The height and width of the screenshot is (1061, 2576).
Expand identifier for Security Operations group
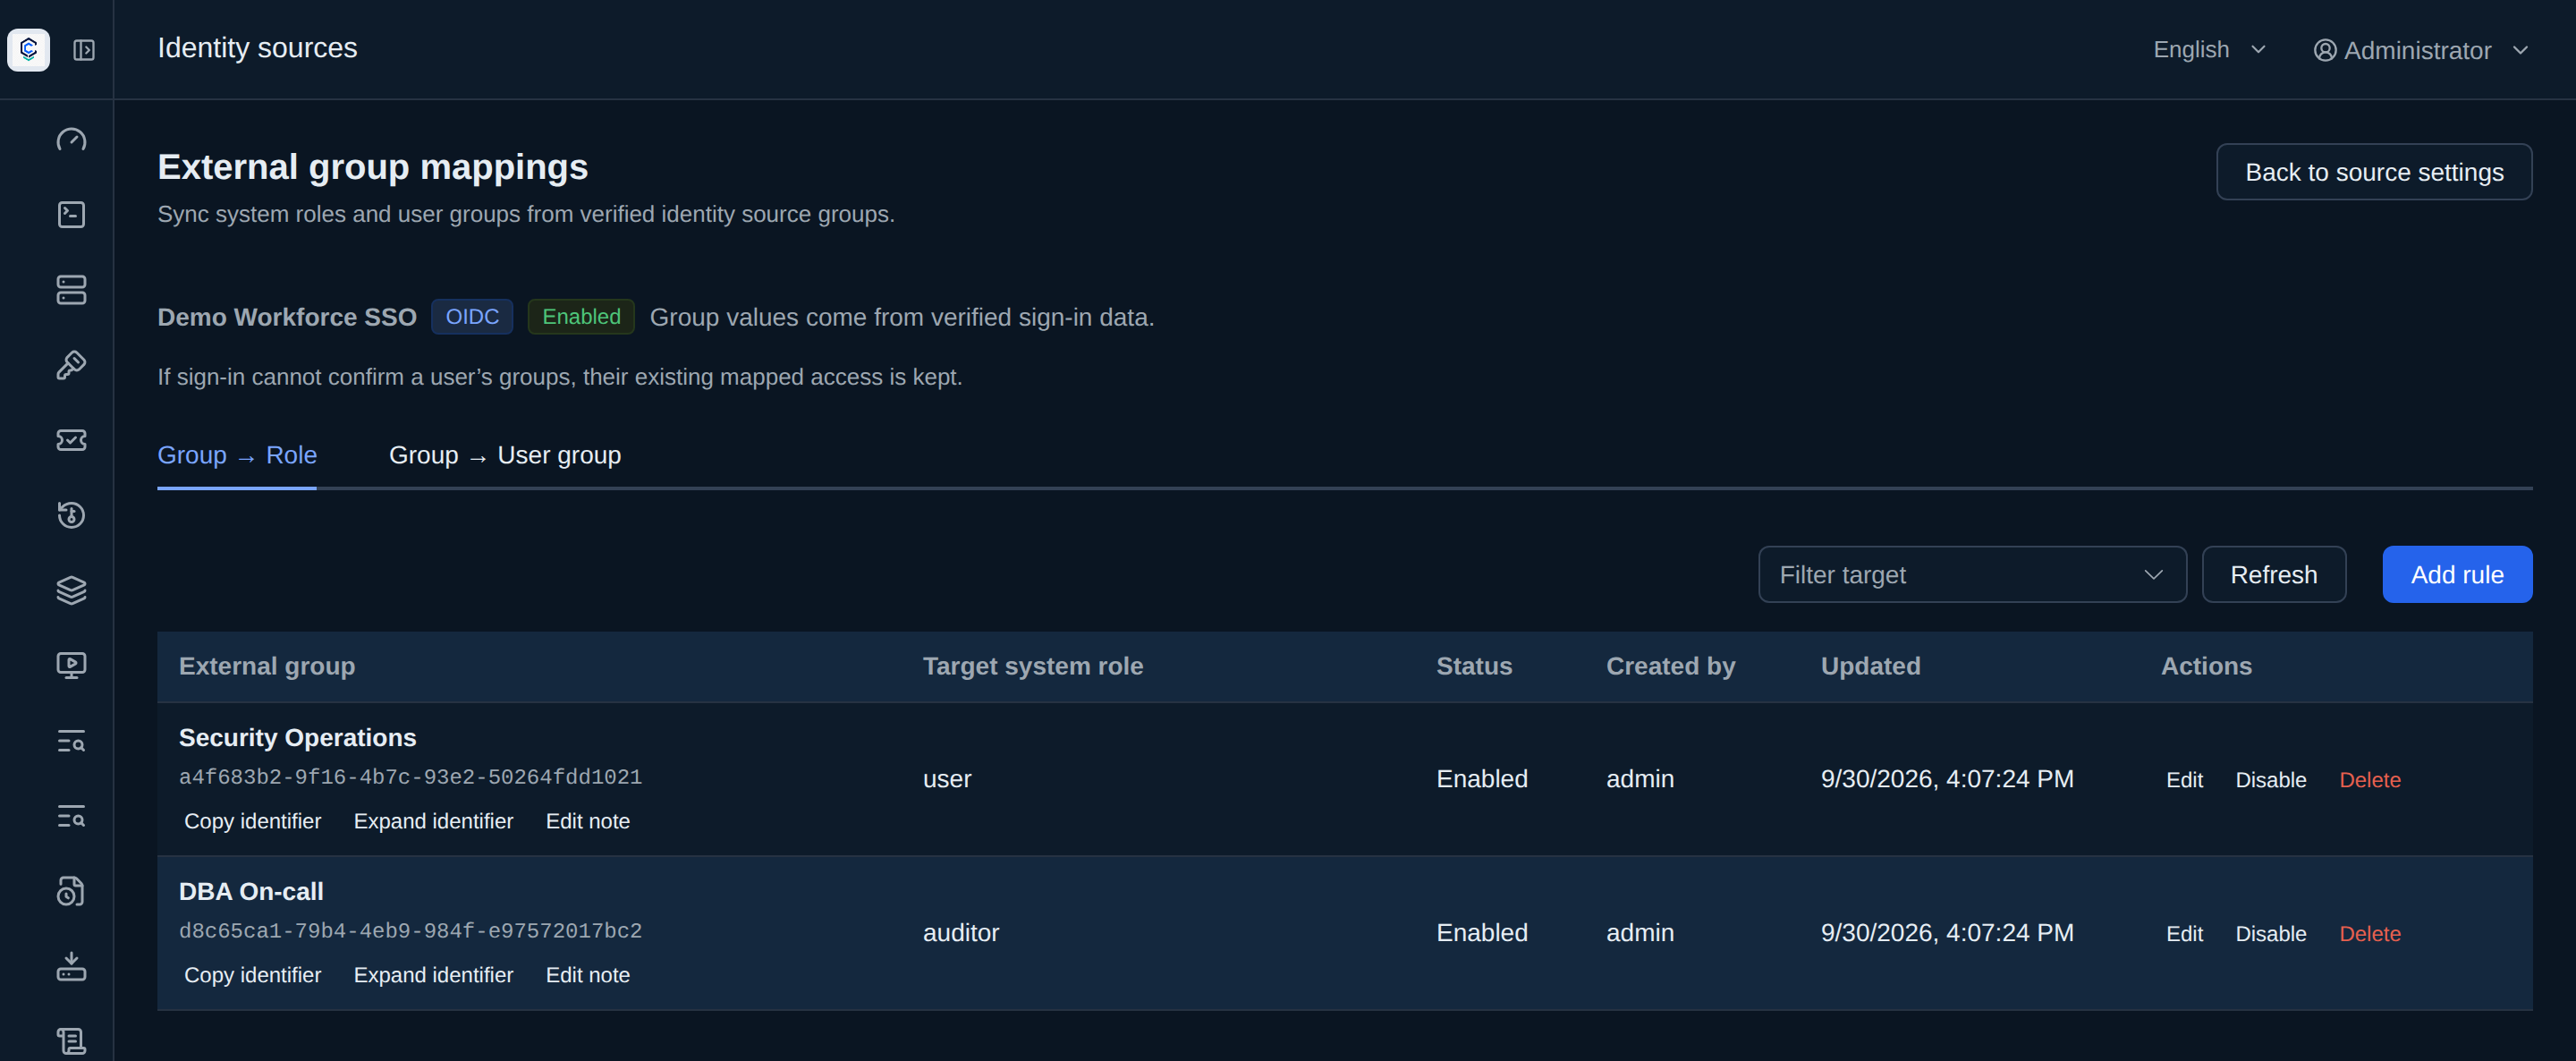(433, 821)
